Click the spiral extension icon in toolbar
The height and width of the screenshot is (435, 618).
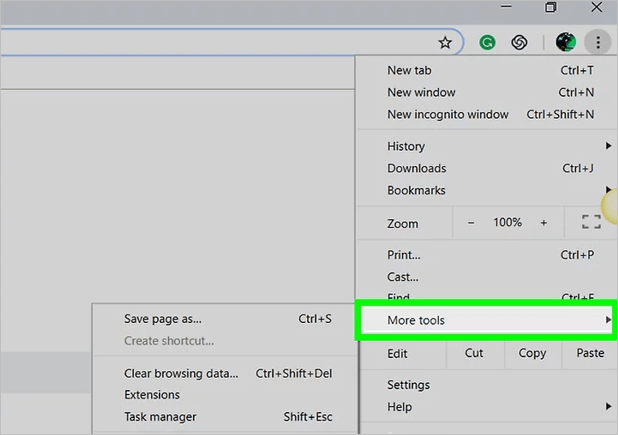pyautogui.click(x=519, y=43)
